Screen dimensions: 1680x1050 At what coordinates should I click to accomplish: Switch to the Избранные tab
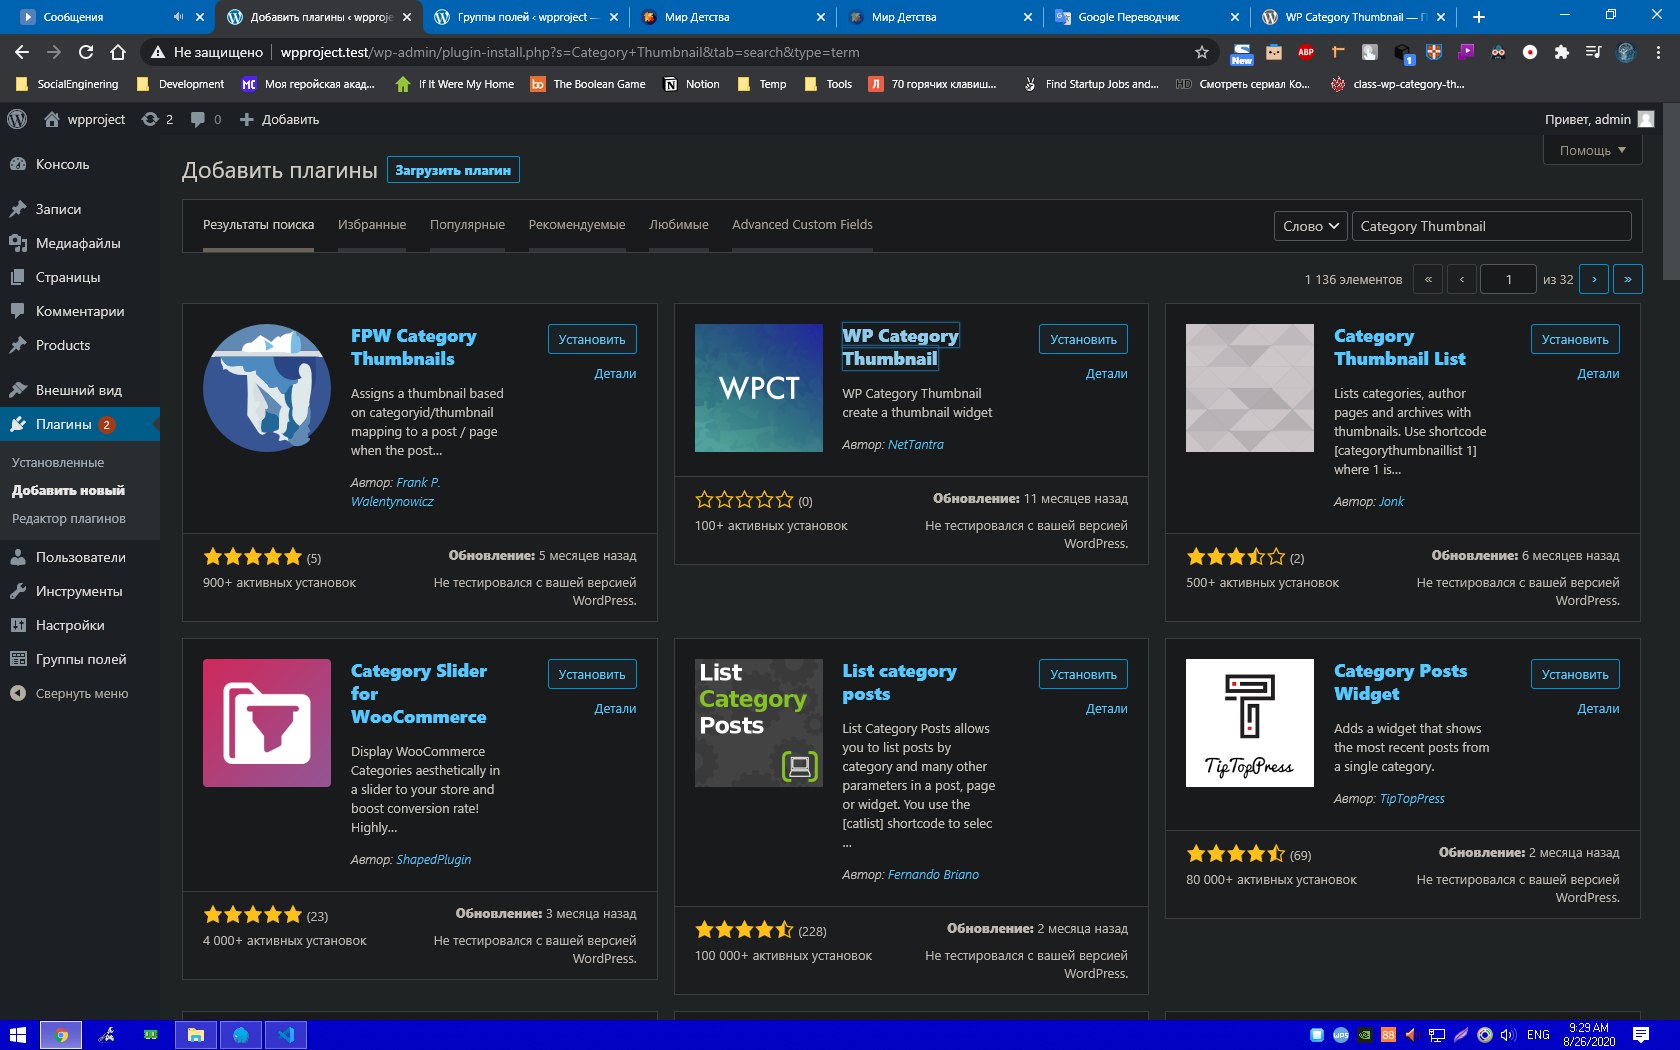[x=372, y=224]
